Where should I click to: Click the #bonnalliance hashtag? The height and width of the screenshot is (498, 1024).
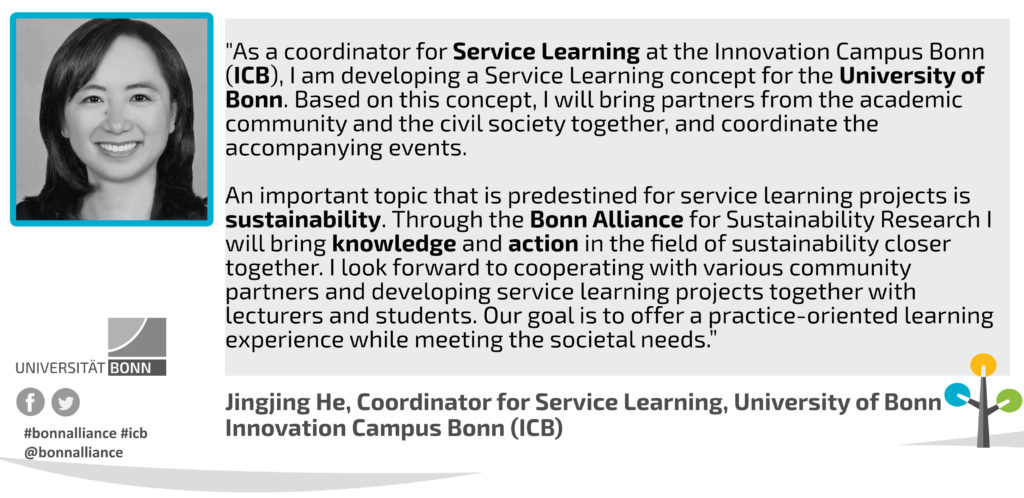56,433
